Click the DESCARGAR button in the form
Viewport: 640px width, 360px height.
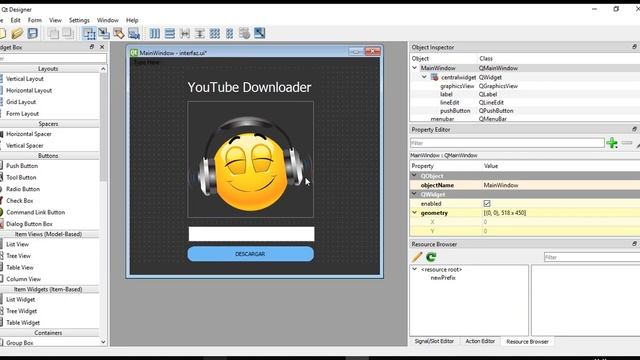click(x=251, y=254)
